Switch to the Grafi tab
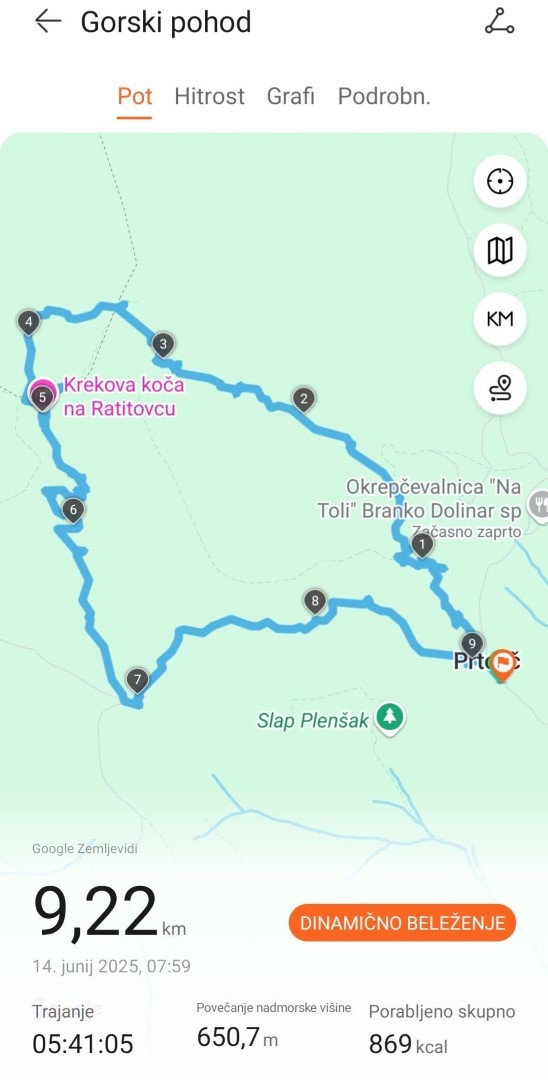This screenshot has height=1080, width=548. pyautogui.click(x=291, y=96)
